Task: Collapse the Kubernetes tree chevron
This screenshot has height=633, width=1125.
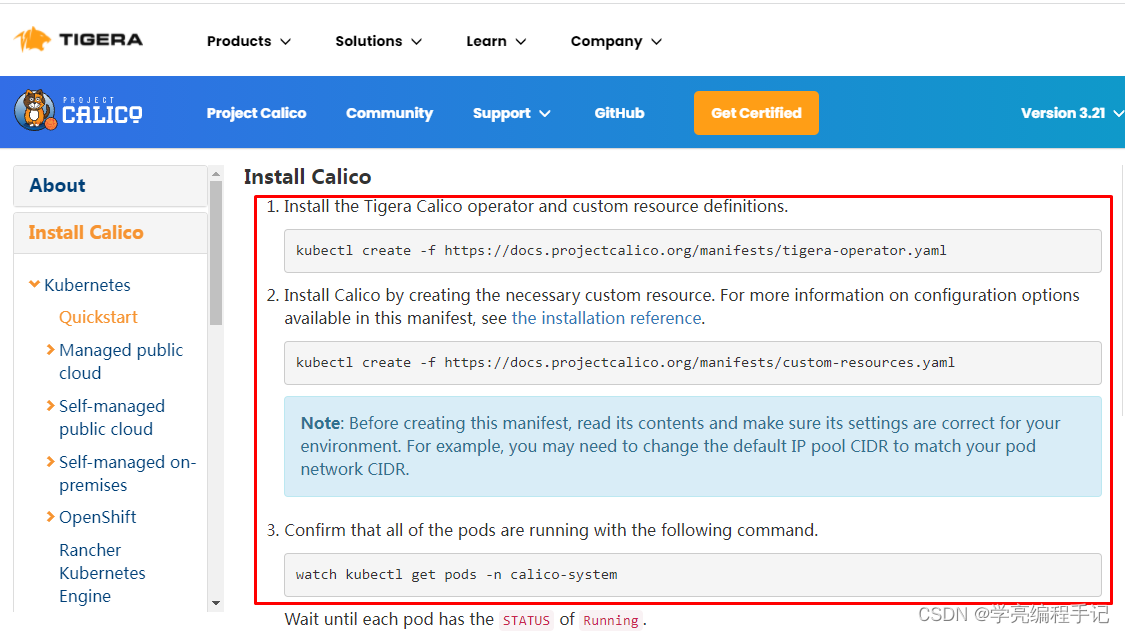Action: 34,284
